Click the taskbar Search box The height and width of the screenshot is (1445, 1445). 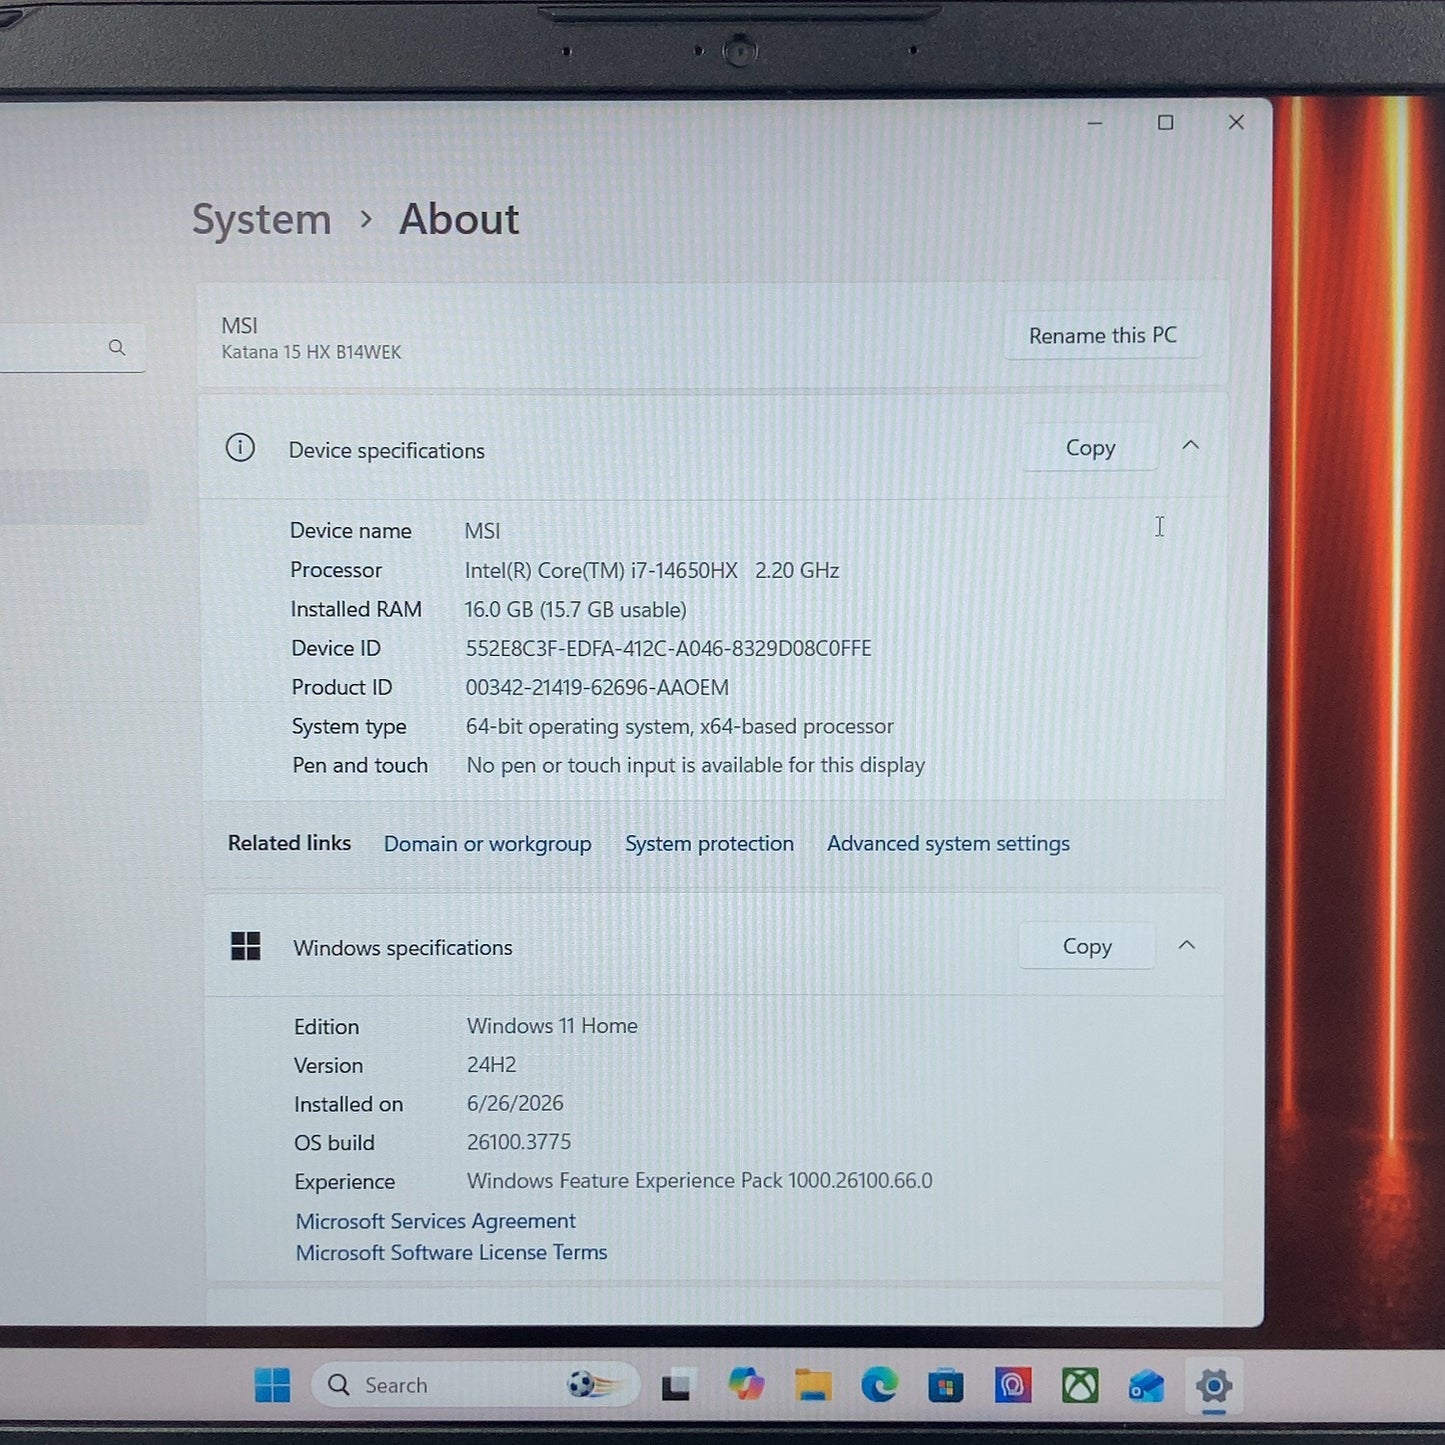click(x=475, y=1385)
